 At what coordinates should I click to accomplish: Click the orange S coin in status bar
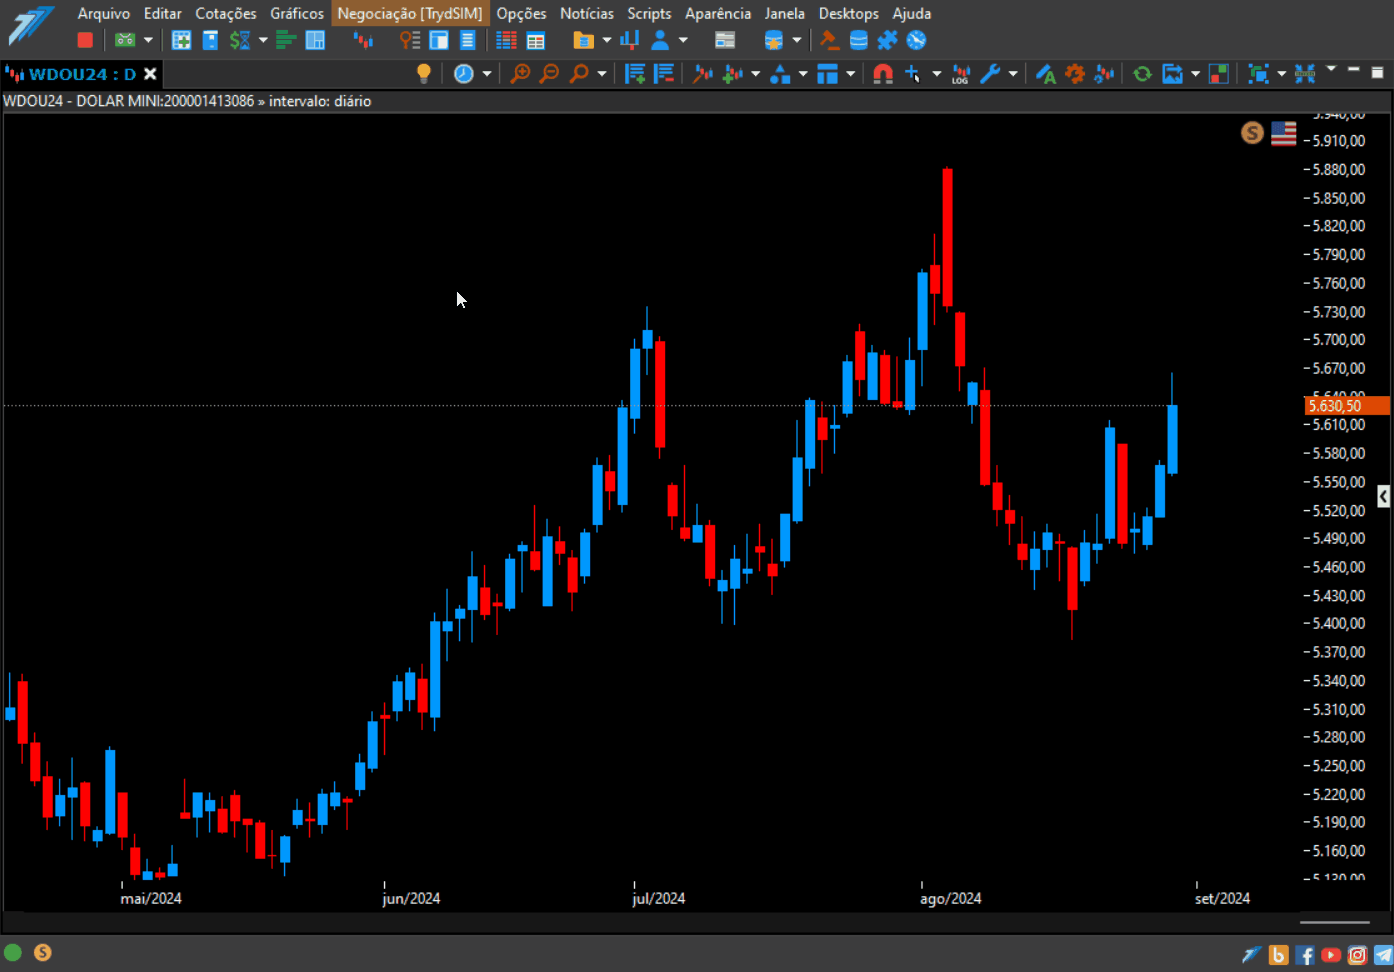point(42,953)
